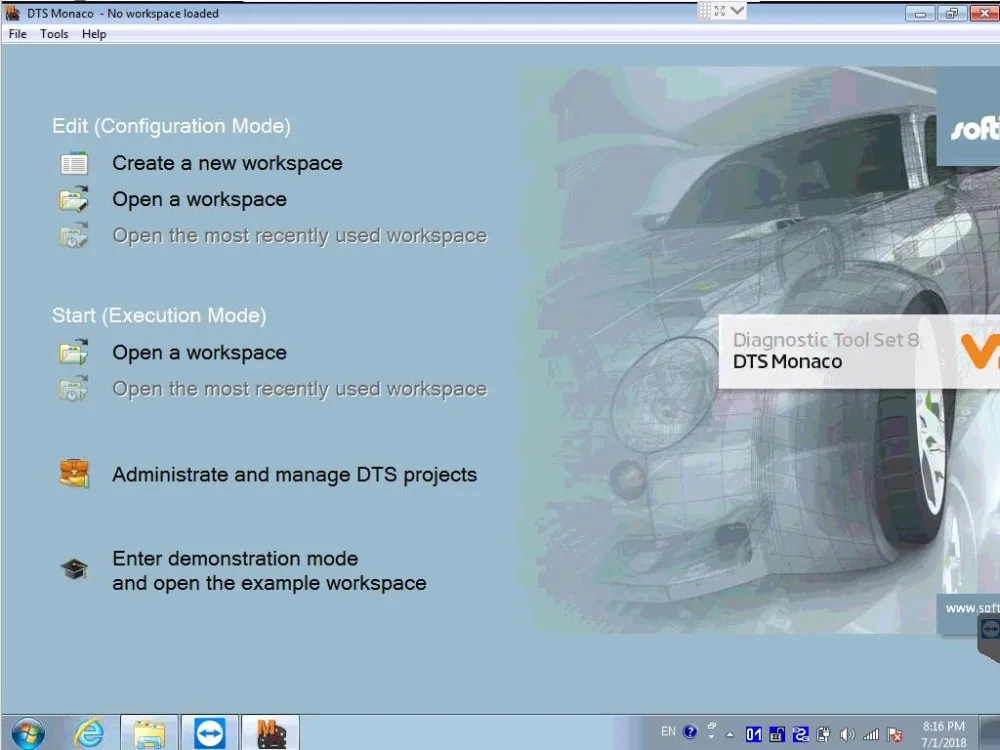Open the Windows Start menu orb
Screen dimensions: 1000x750
[28, 733]
